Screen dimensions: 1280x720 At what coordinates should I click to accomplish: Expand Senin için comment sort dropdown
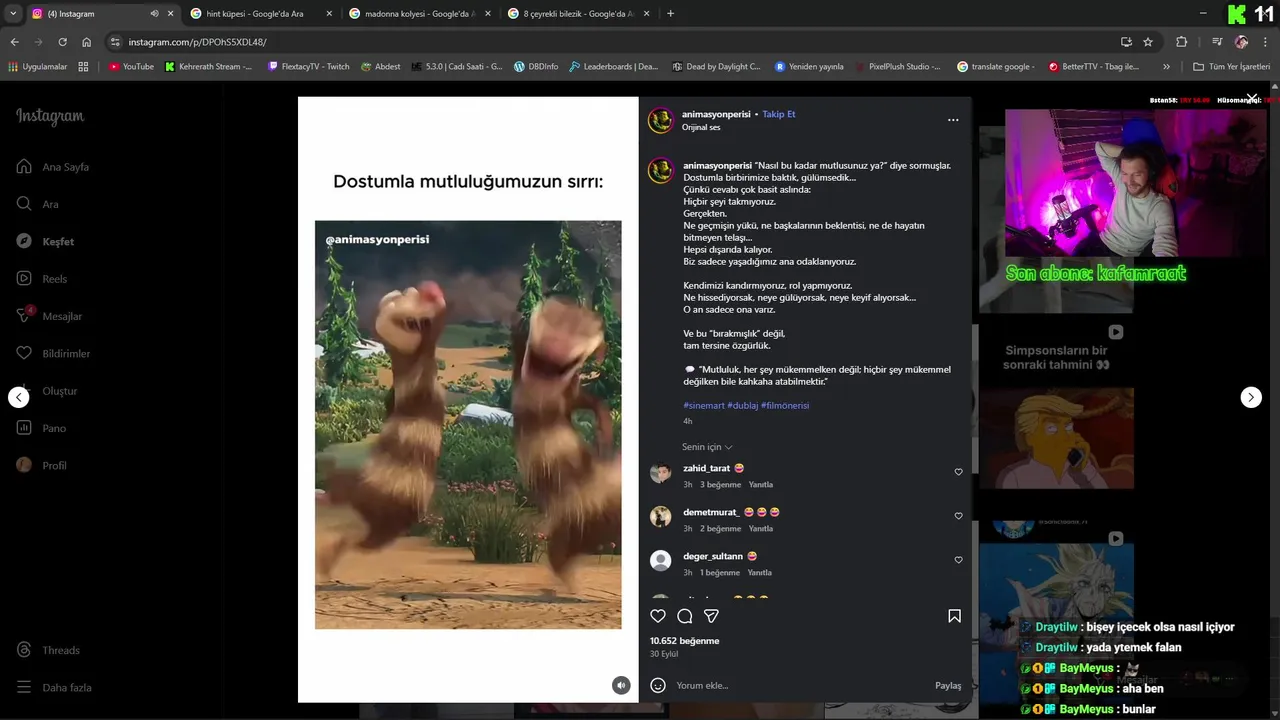point(707,447)
